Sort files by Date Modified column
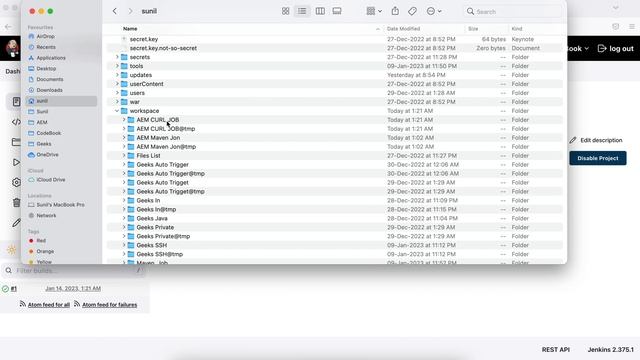The image size is (640, 360). click(403, 29)
